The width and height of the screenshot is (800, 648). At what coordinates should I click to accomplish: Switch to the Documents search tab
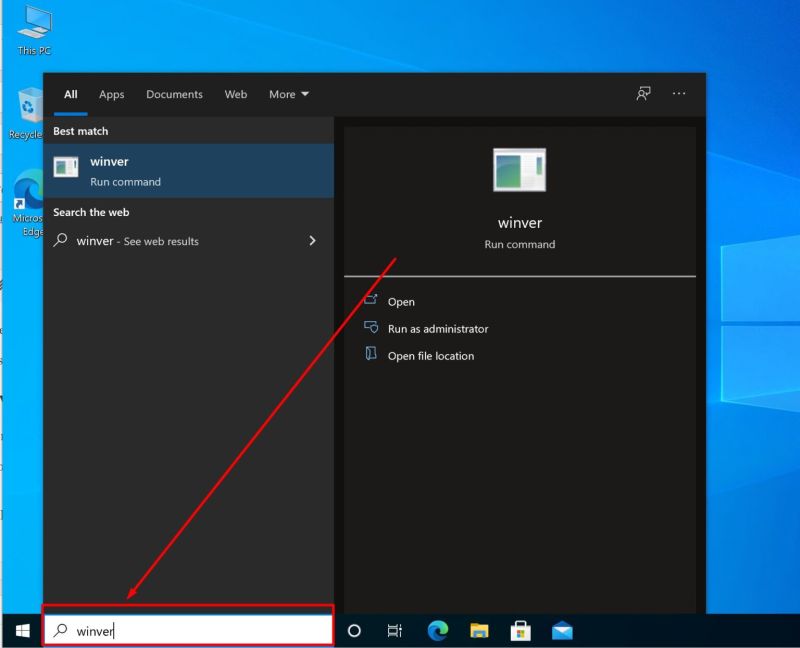tap(174, 94)
